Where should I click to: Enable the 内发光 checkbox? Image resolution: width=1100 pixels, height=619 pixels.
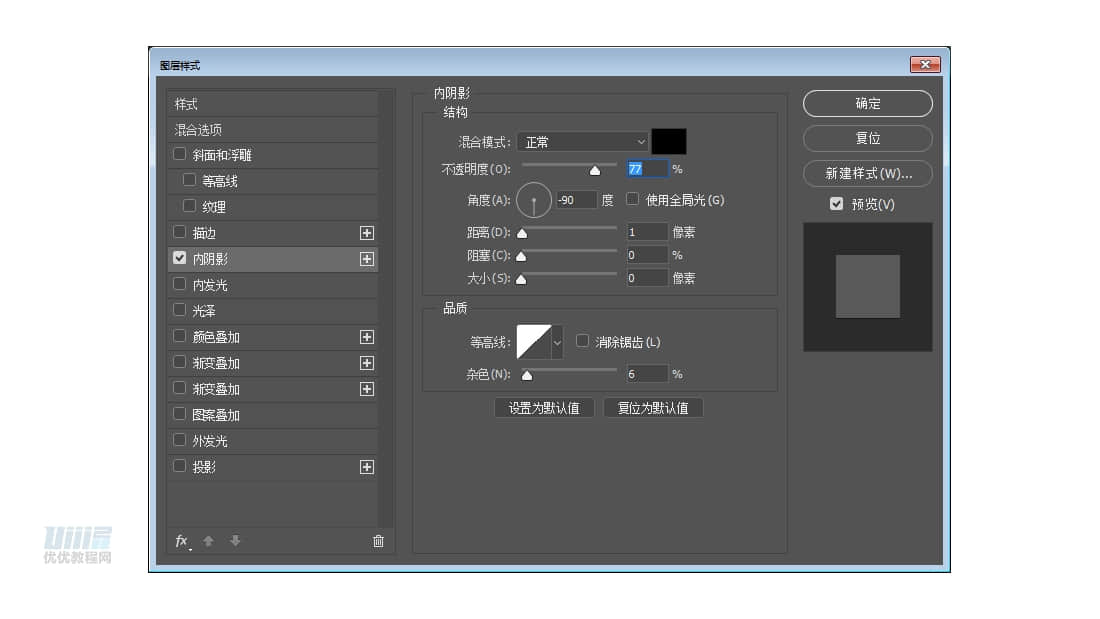pyautogui.click(x=180, y=284)
